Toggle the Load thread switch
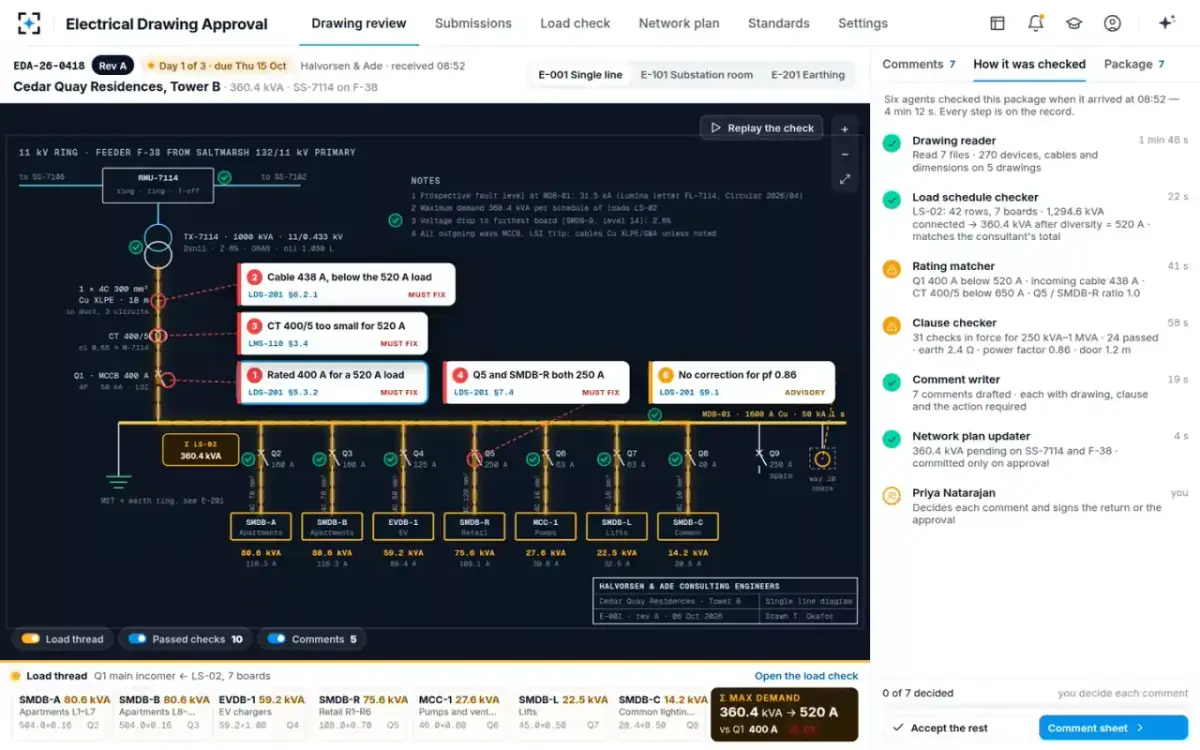1200x750 pixels. [x=30, y=639]
